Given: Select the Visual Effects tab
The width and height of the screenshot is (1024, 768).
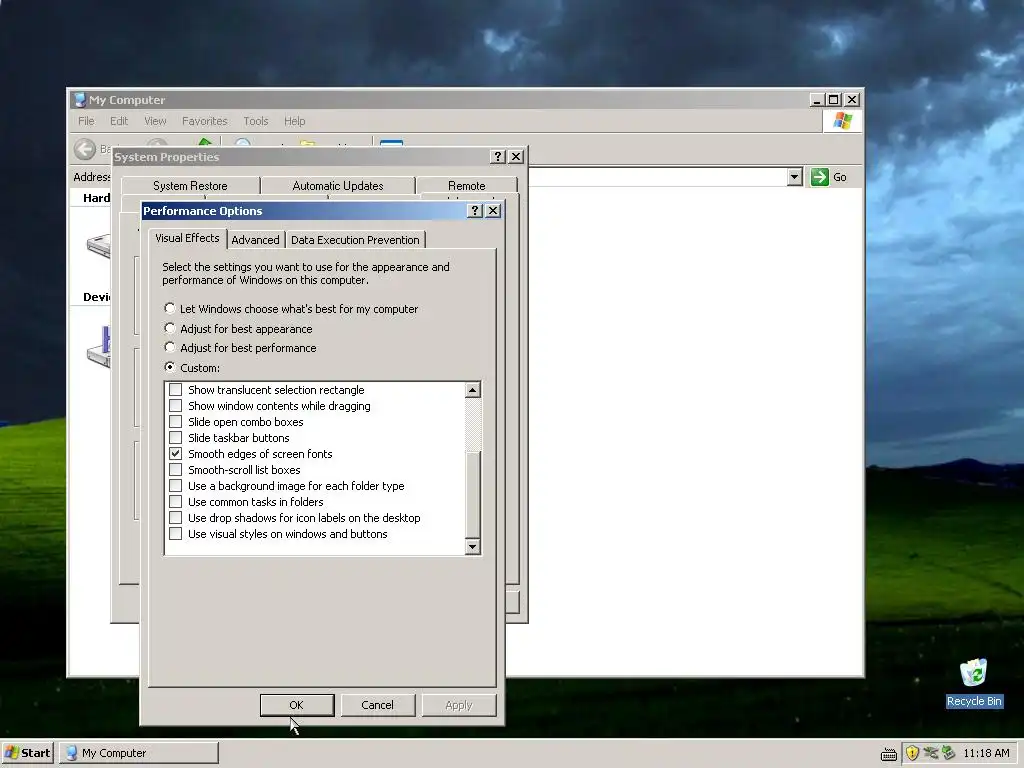Looking at the screenshot, I should point(187,238).
